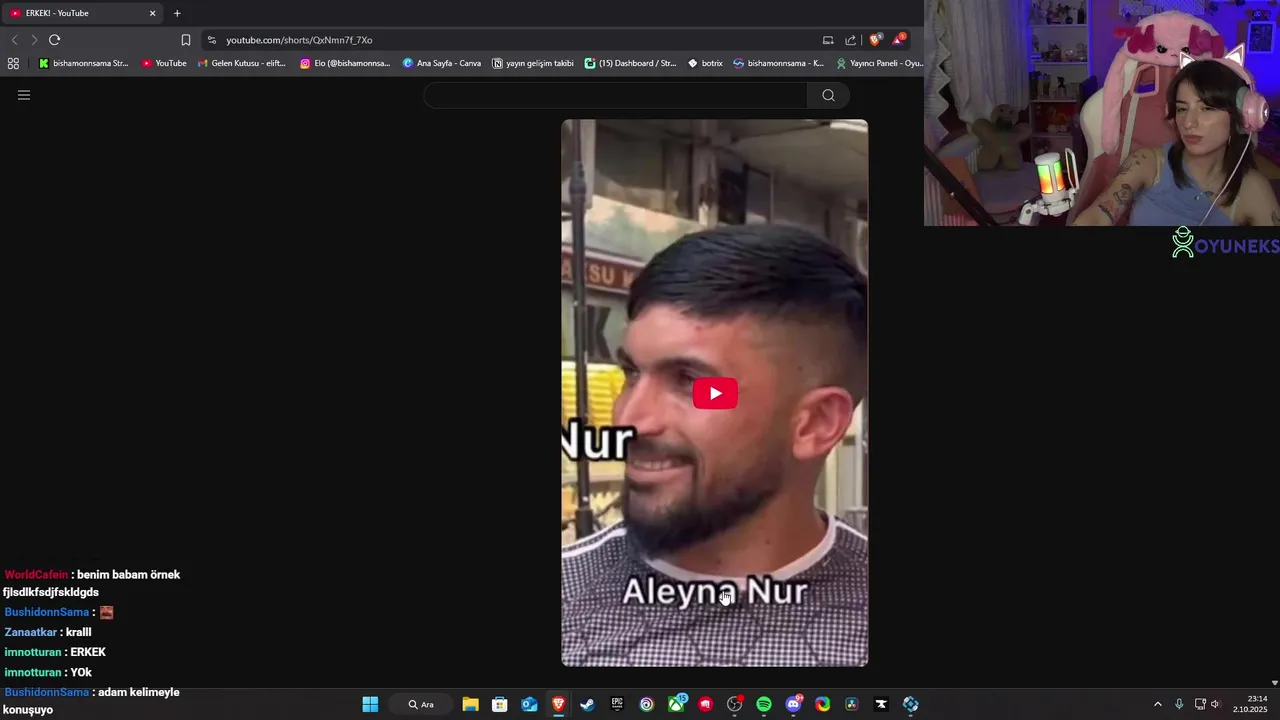Screen dimensions: 1280x720
Task: Open the bishamonnsama Str... bookmark
Action: pos(83,63)
